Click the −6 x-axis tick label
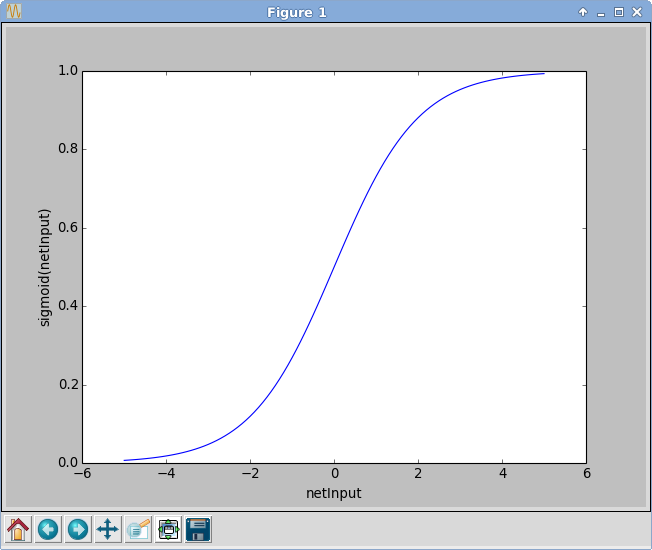This screenshot has height=550, width=652. point(82,474)
